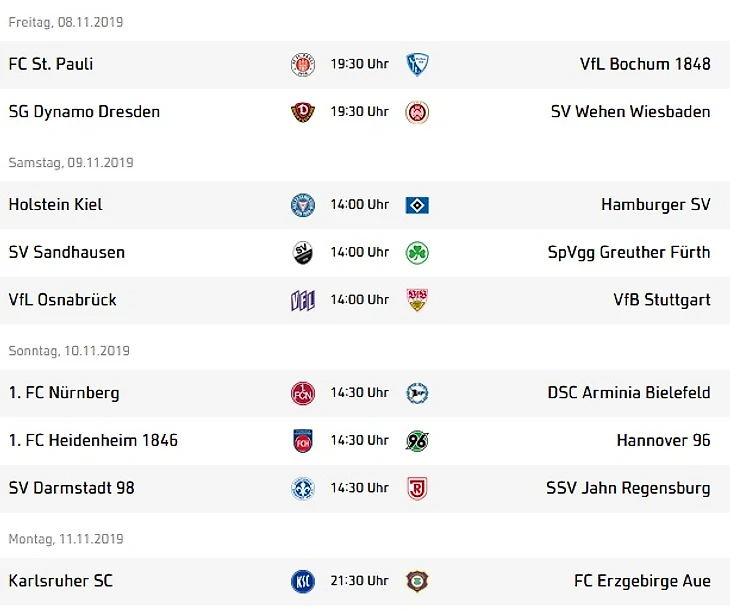
Task: Click the Sonntag, 10.11.2019 date header
Action: point(69,351)
